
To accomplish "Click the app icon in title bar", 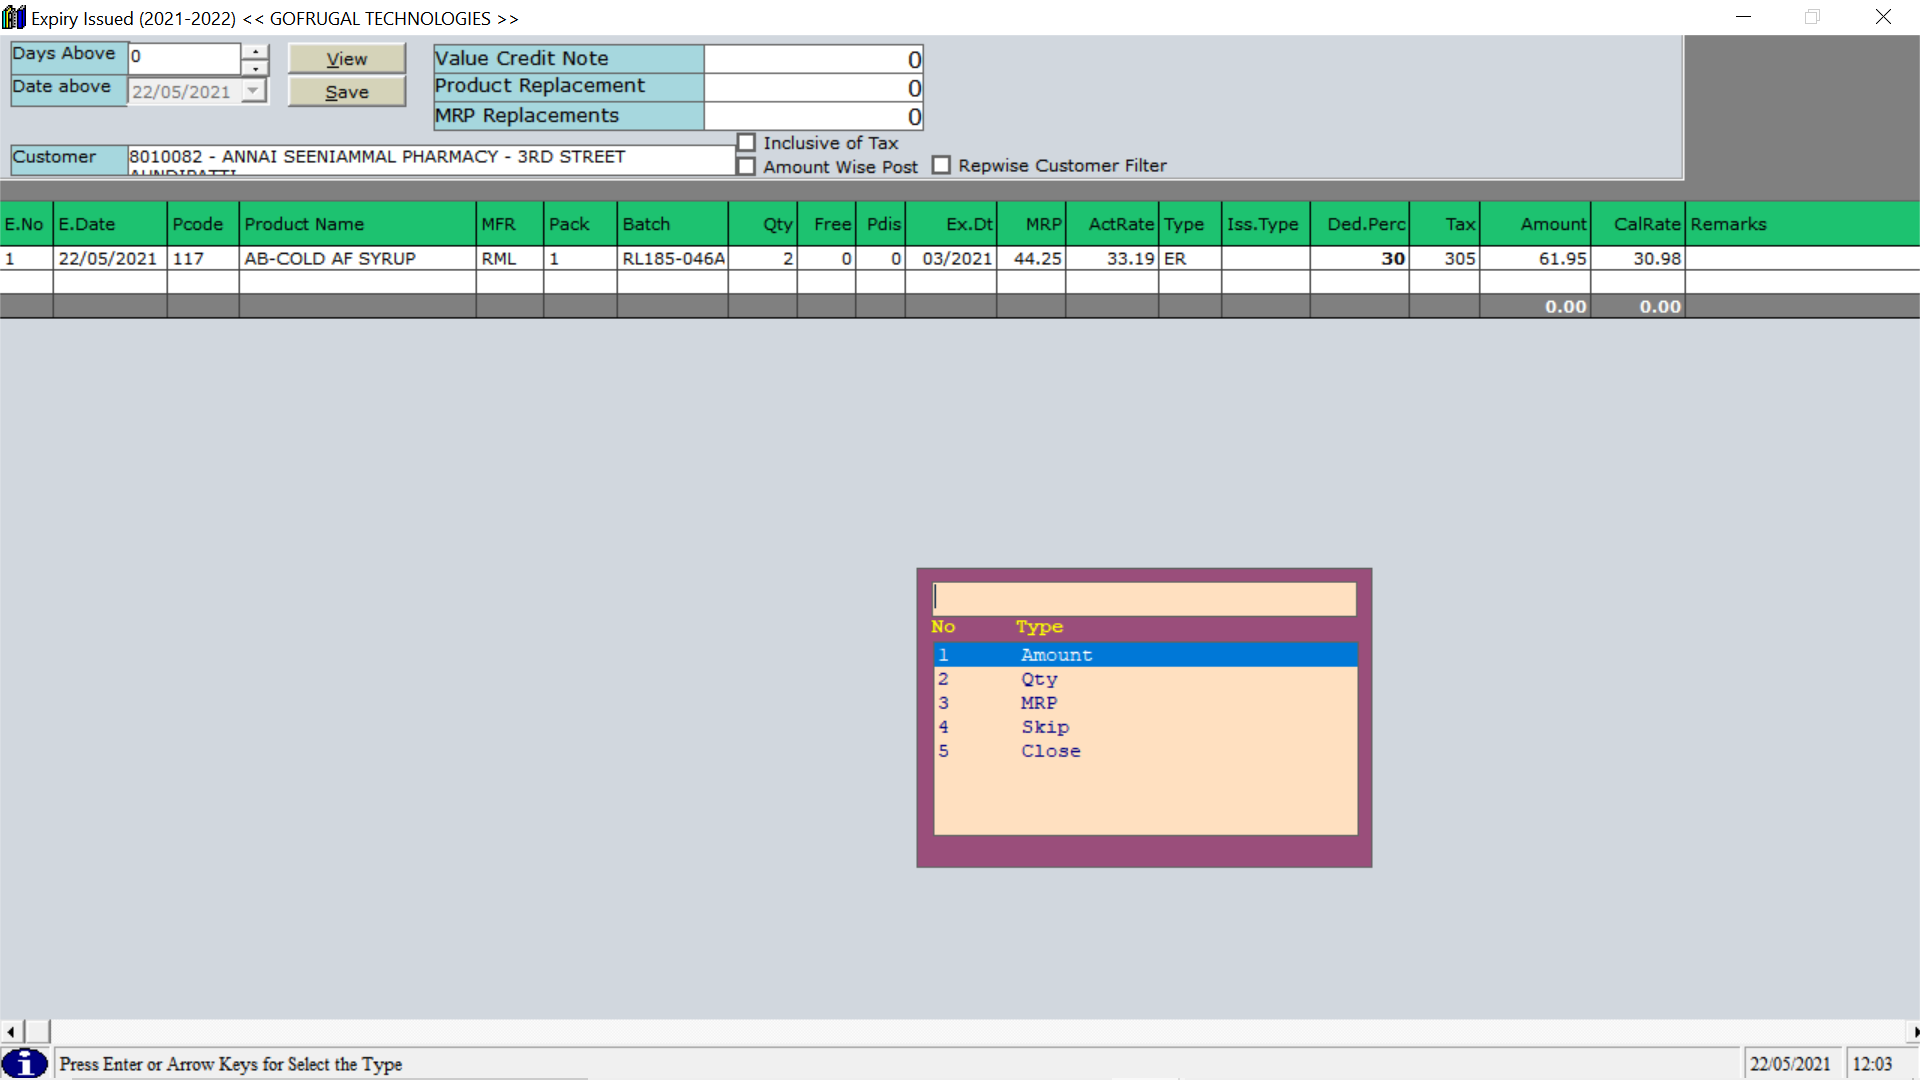I will coord(14,18).
